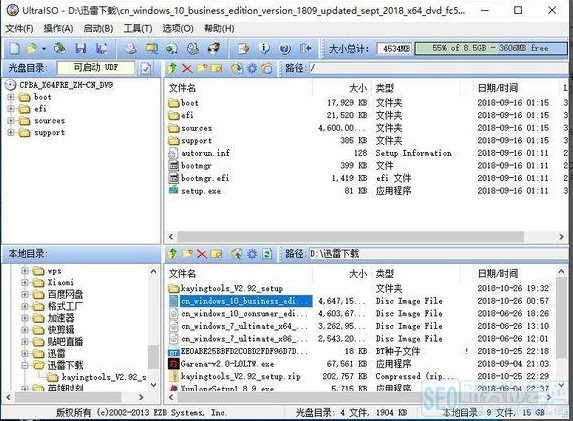573x421 pixels.
Task: Expand the Xiaomi folder in the local tree
Action: (24, 282)
